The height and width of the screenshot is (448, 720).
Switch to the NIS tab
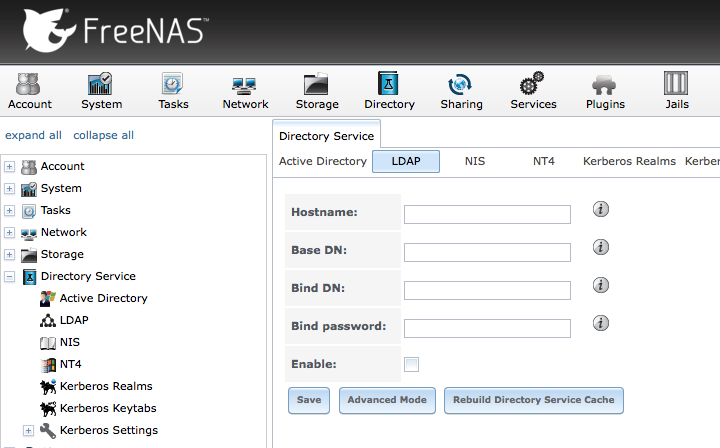[x=475, y=161]
